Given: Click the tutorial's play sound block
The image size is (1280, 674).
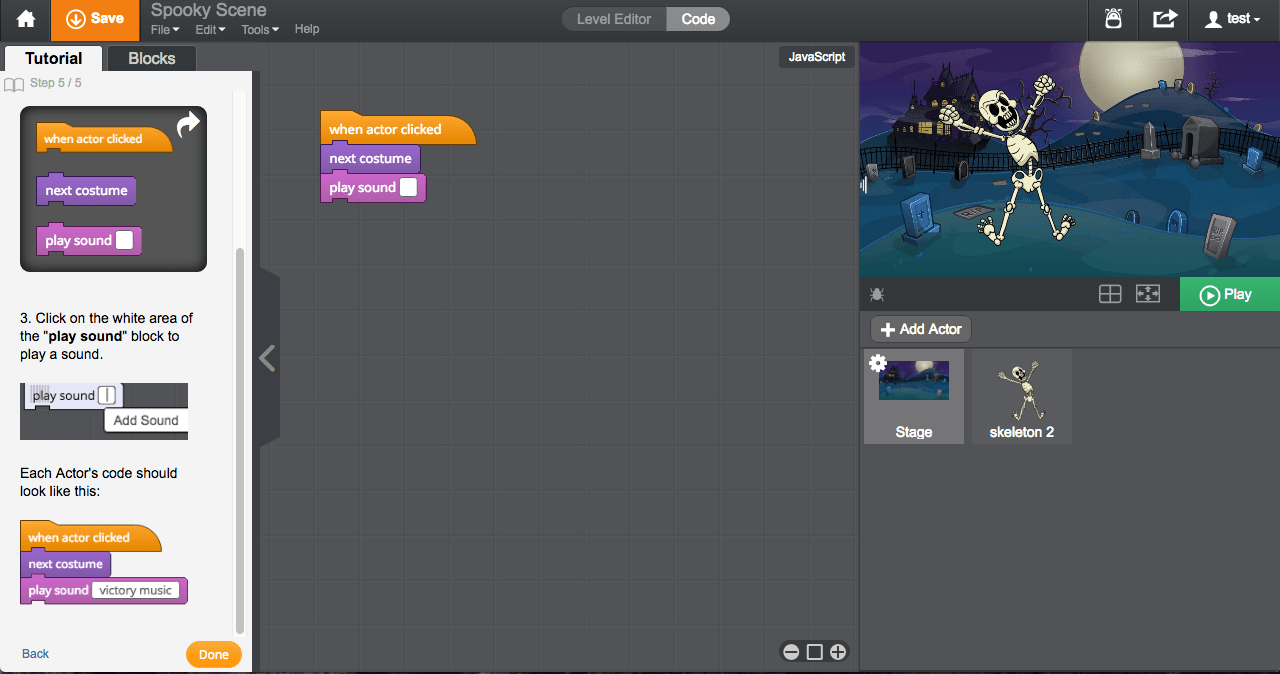Looking at the screenshot, I should 89,240.
